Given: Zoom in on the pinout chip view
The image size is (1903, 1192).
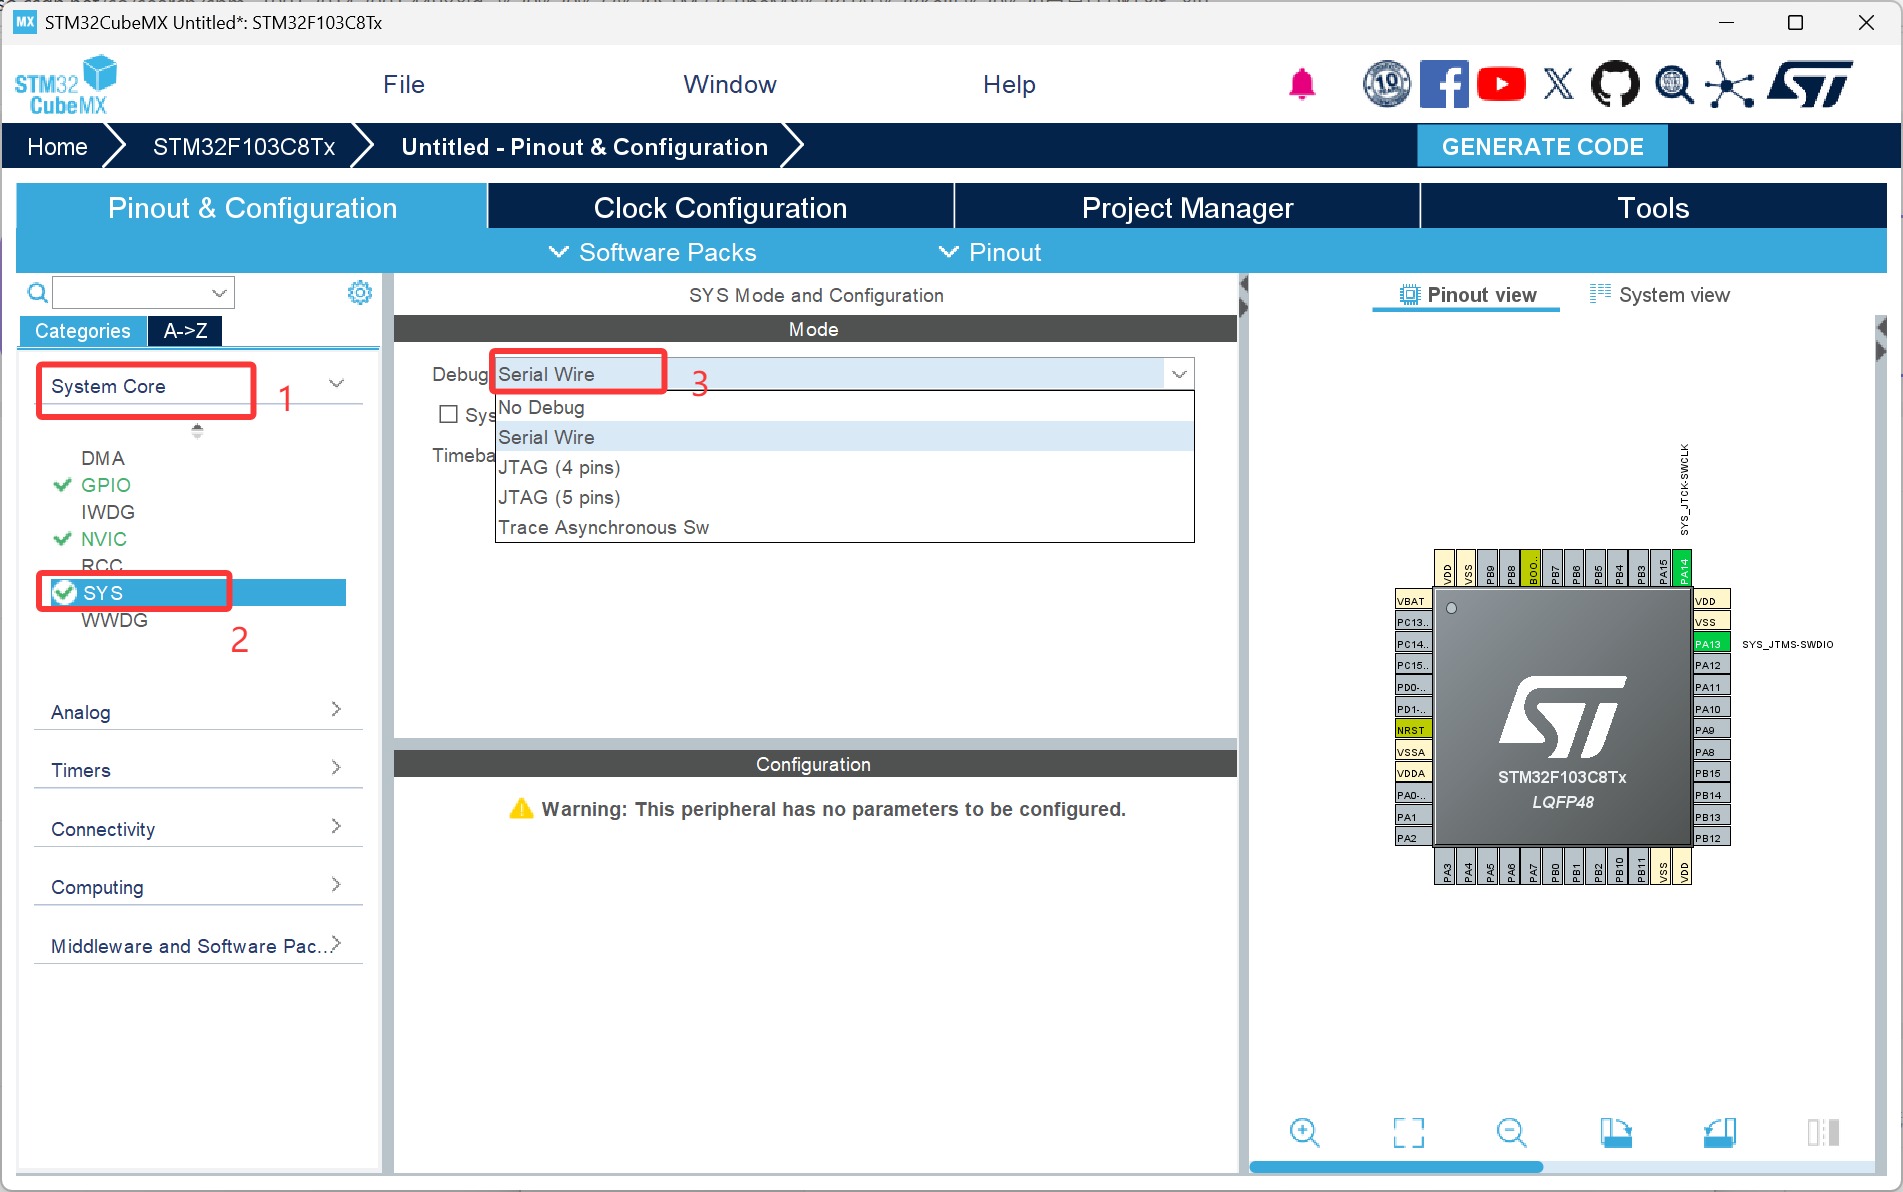Looking at the screenshot, I should [1304, 1132].
